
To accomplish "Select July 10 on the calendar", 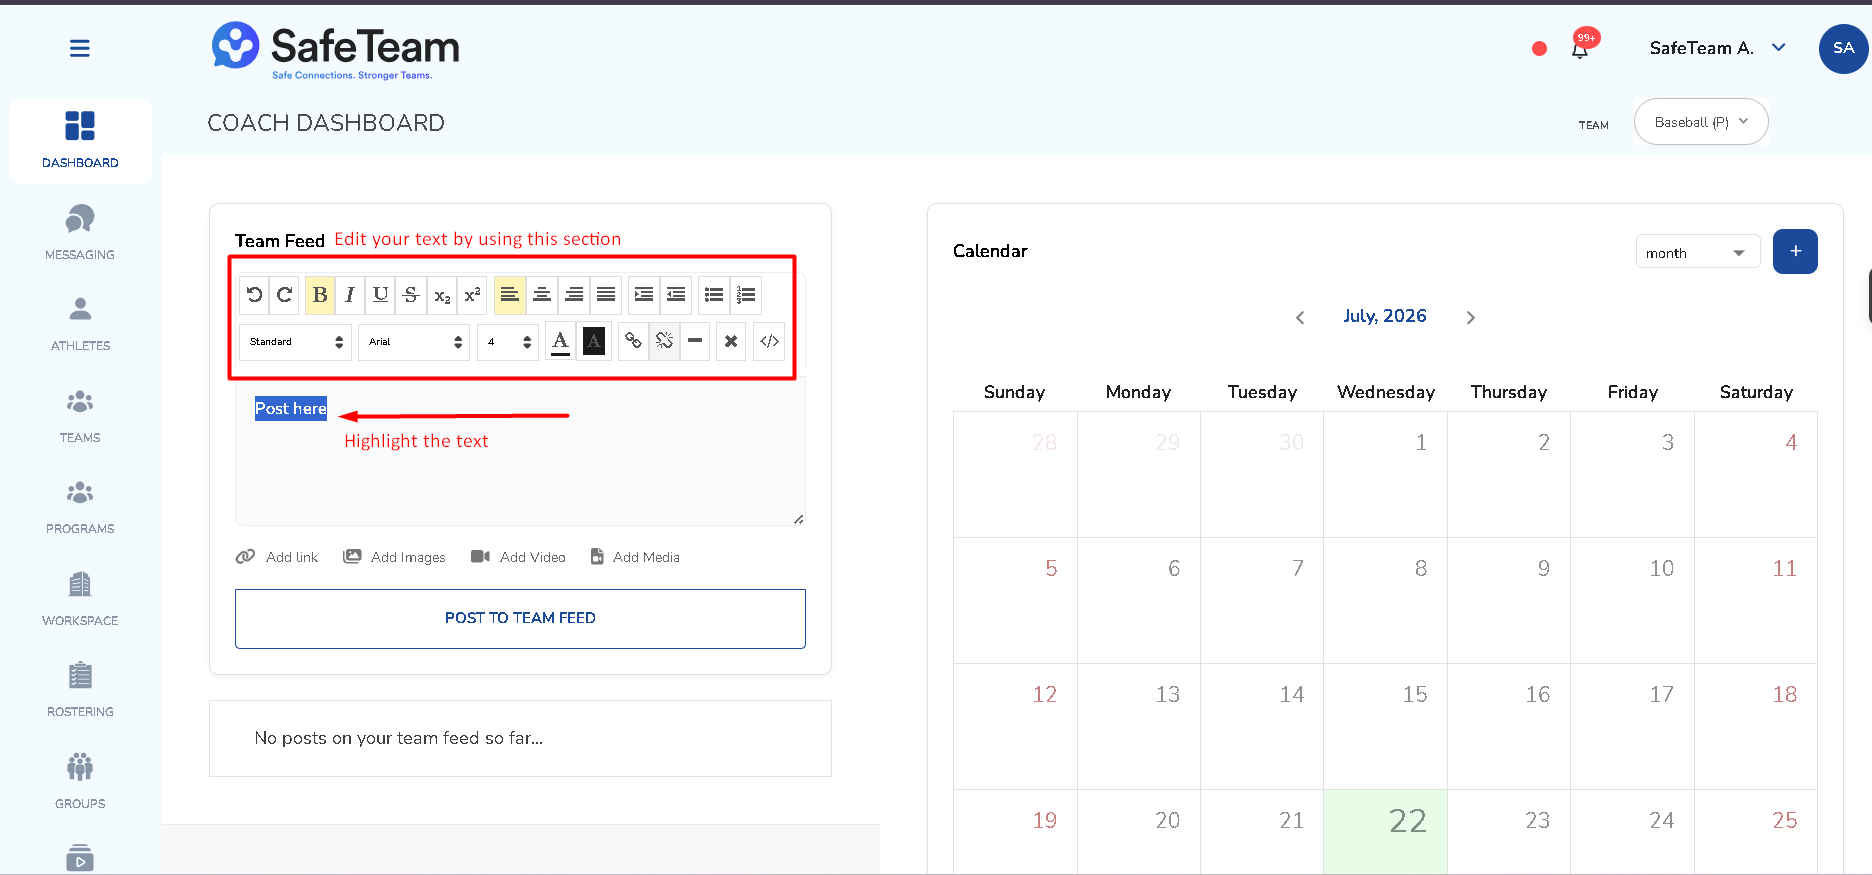I will click(x=1632, y=601).
